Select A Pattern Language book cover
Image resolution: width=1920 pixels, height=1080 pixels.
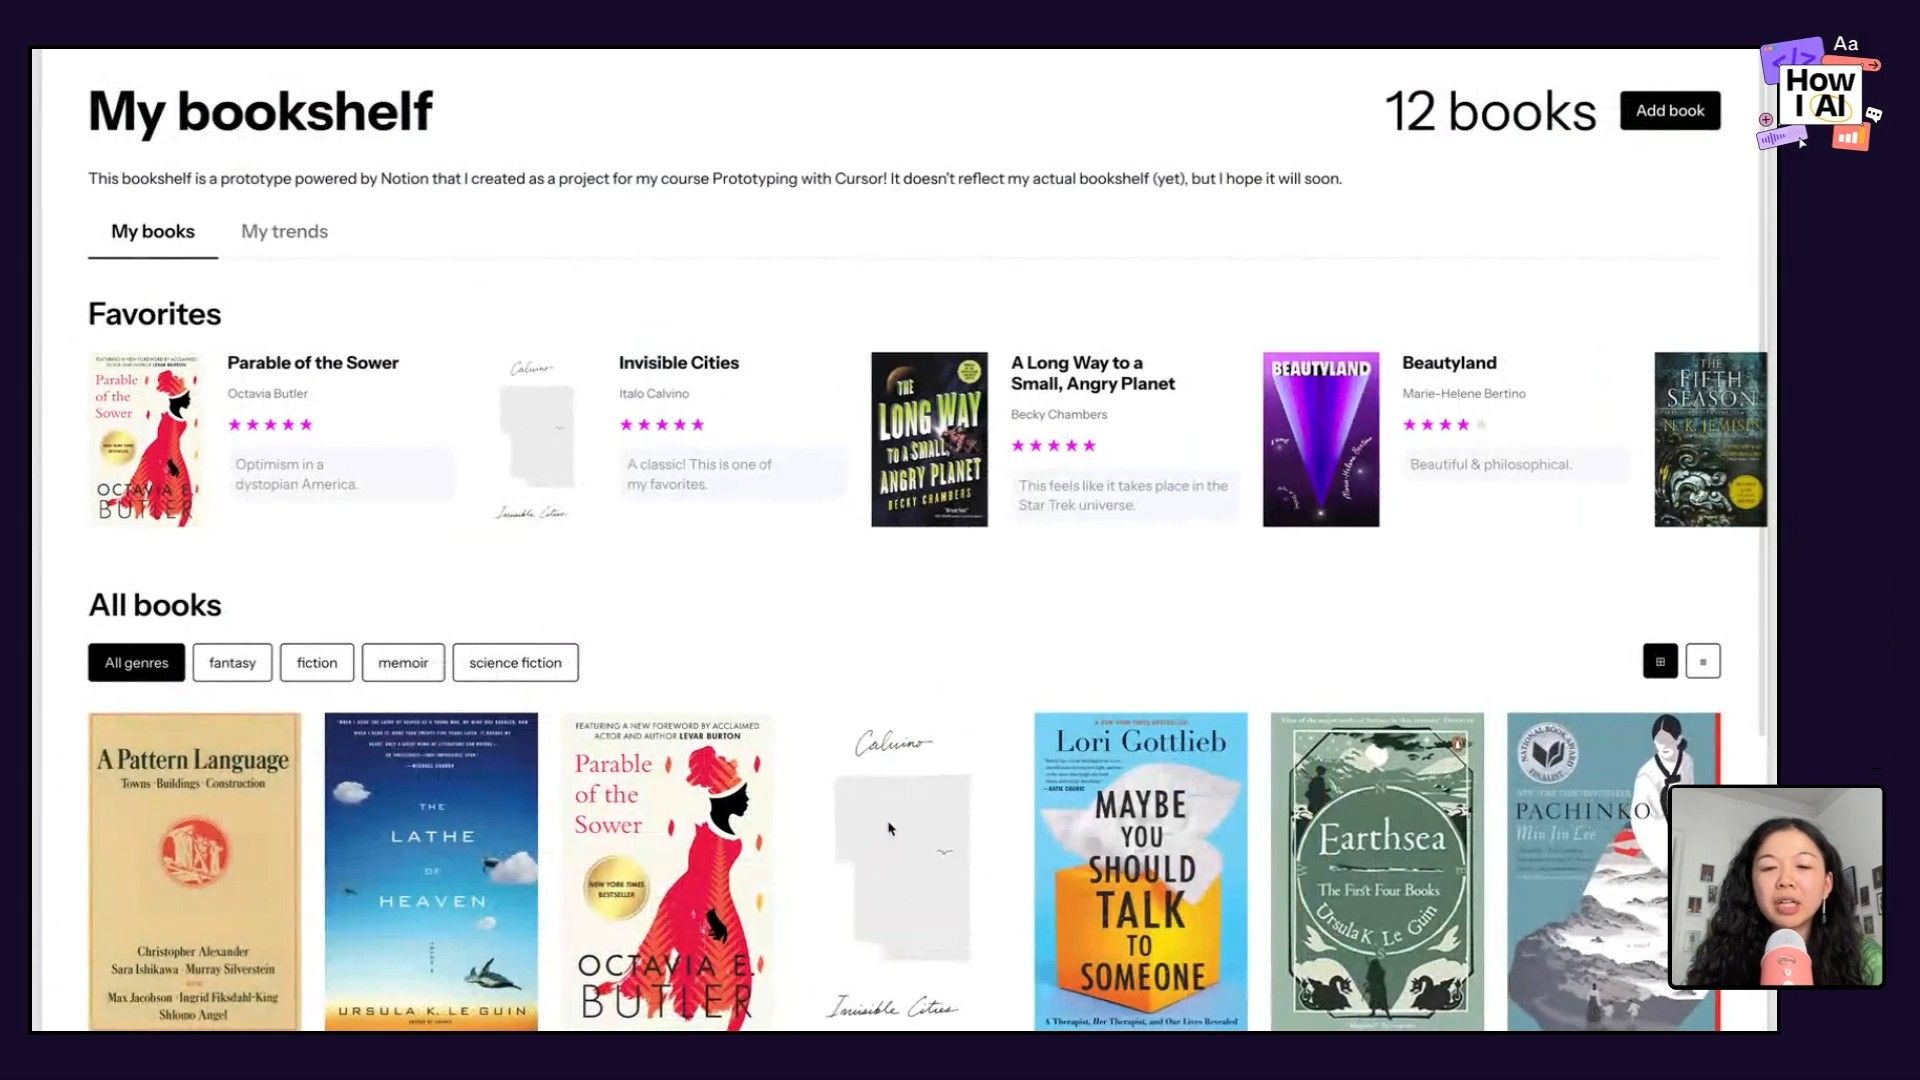point(195,871)
